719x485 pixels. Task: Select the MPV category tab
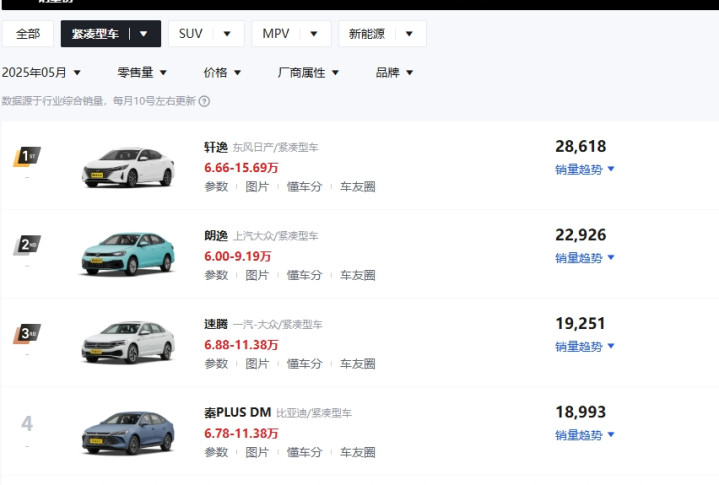276,33
